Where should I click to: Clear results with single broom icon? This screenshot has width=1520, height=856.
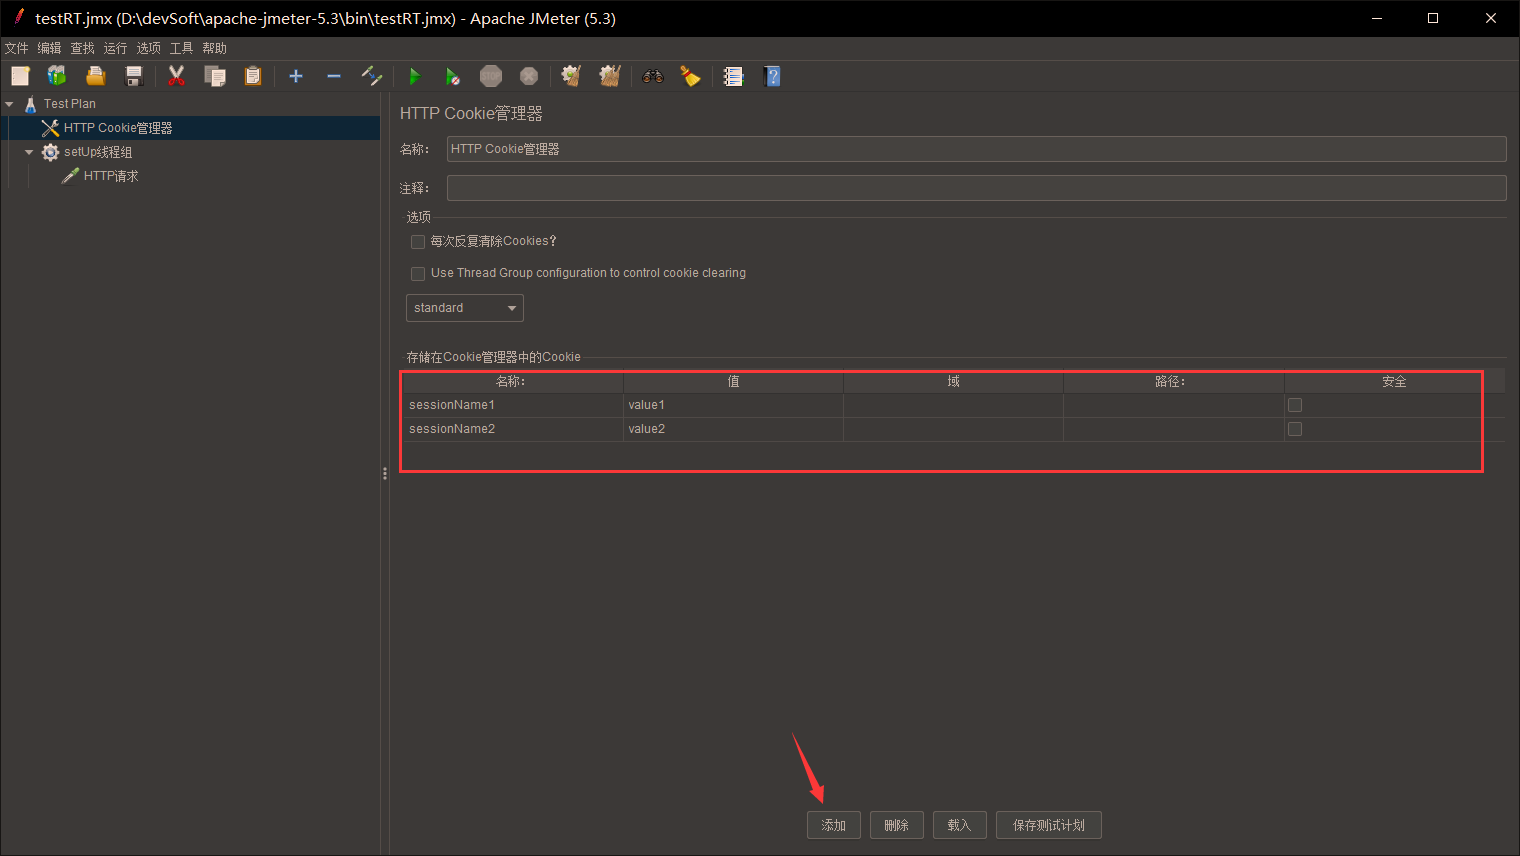(571, 76)
